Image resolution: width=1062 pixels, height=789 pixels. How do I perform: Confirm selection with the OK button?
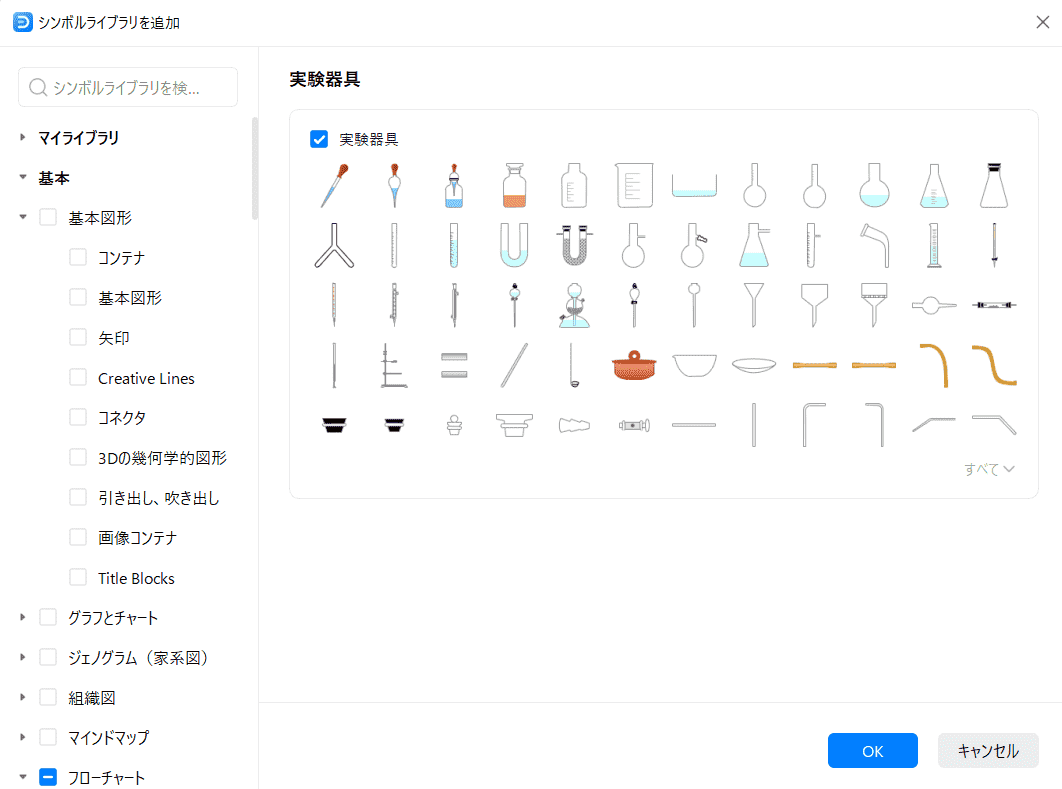(x=872, y=751)
